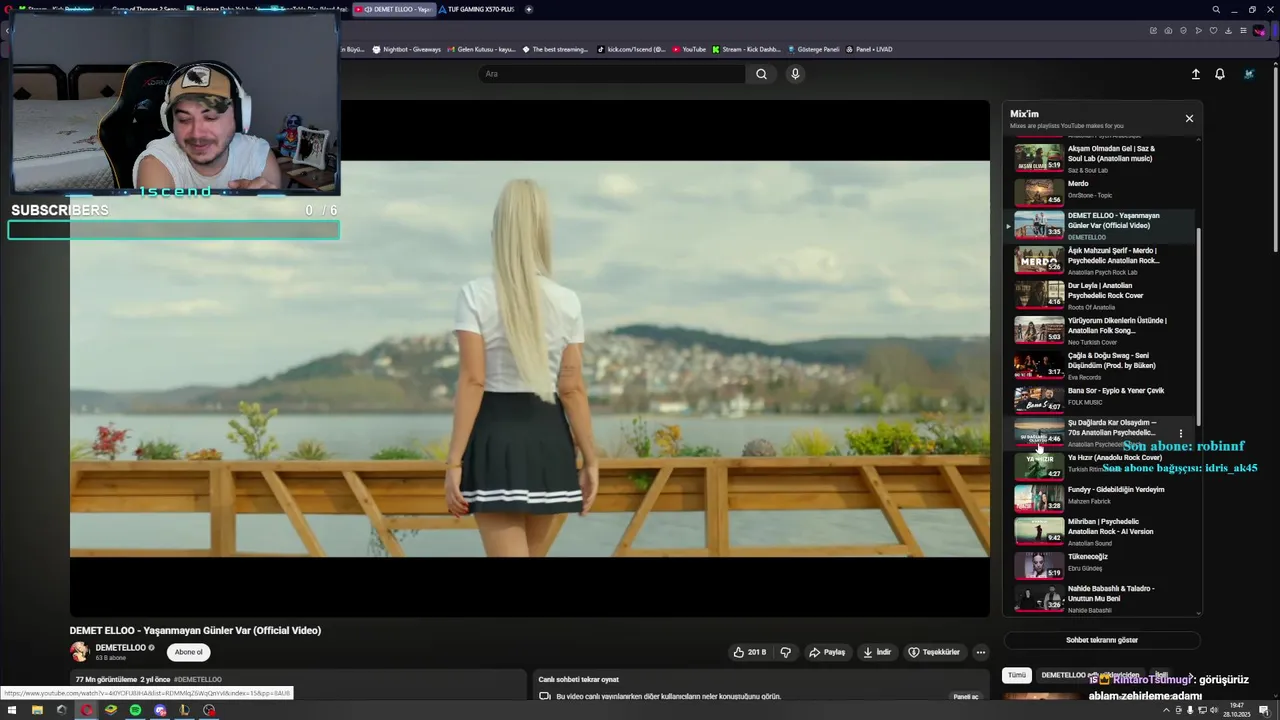Open more actions three-dot menu under video
Viewport: 1280px width, 720px height.
pyautogui.click(x=981, y=652)
